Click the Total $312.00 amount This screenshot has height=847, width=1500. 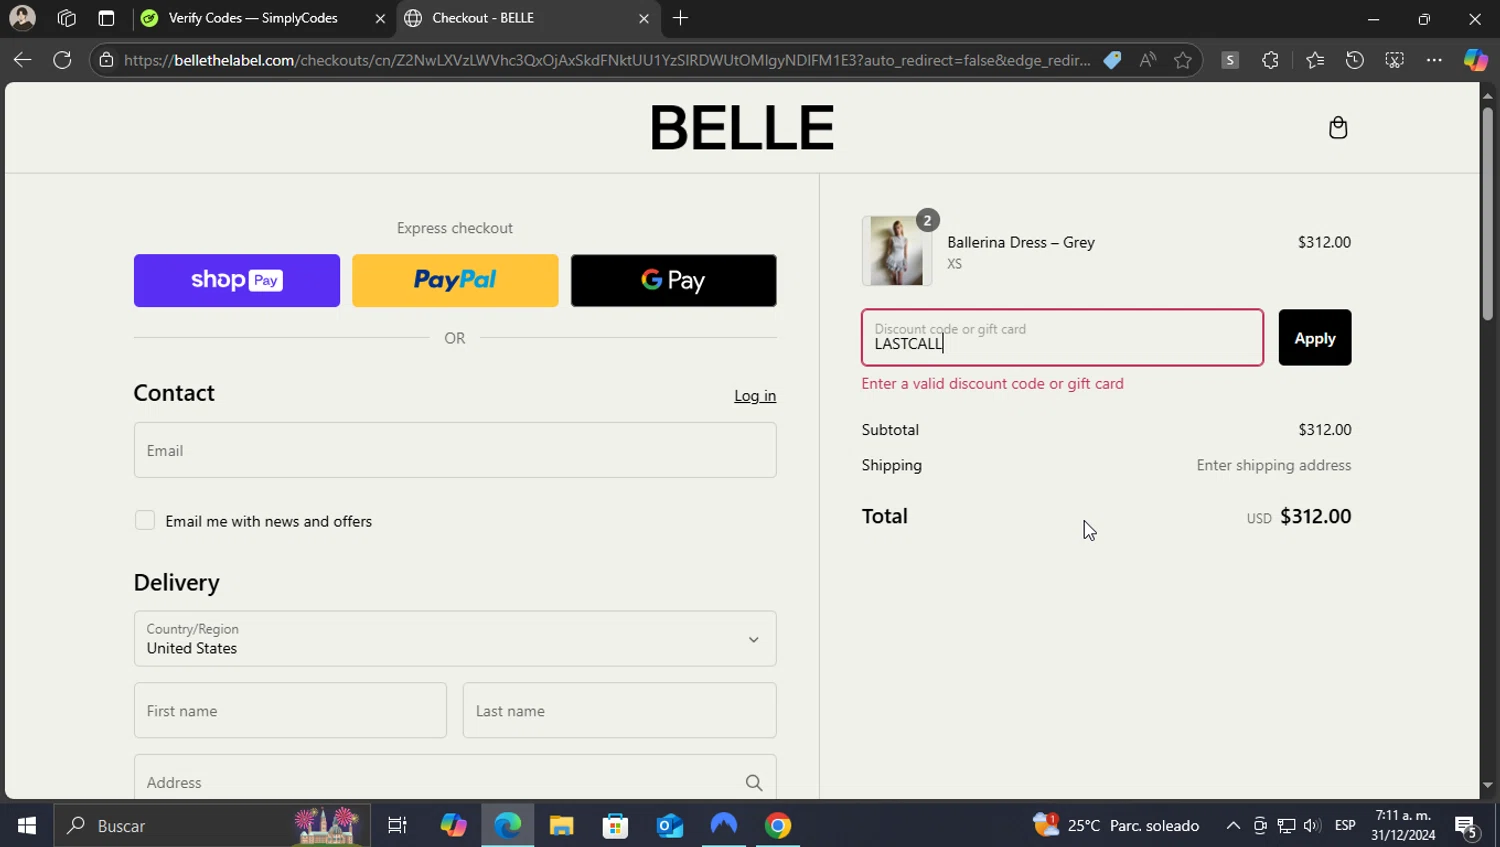(1315, 516)
